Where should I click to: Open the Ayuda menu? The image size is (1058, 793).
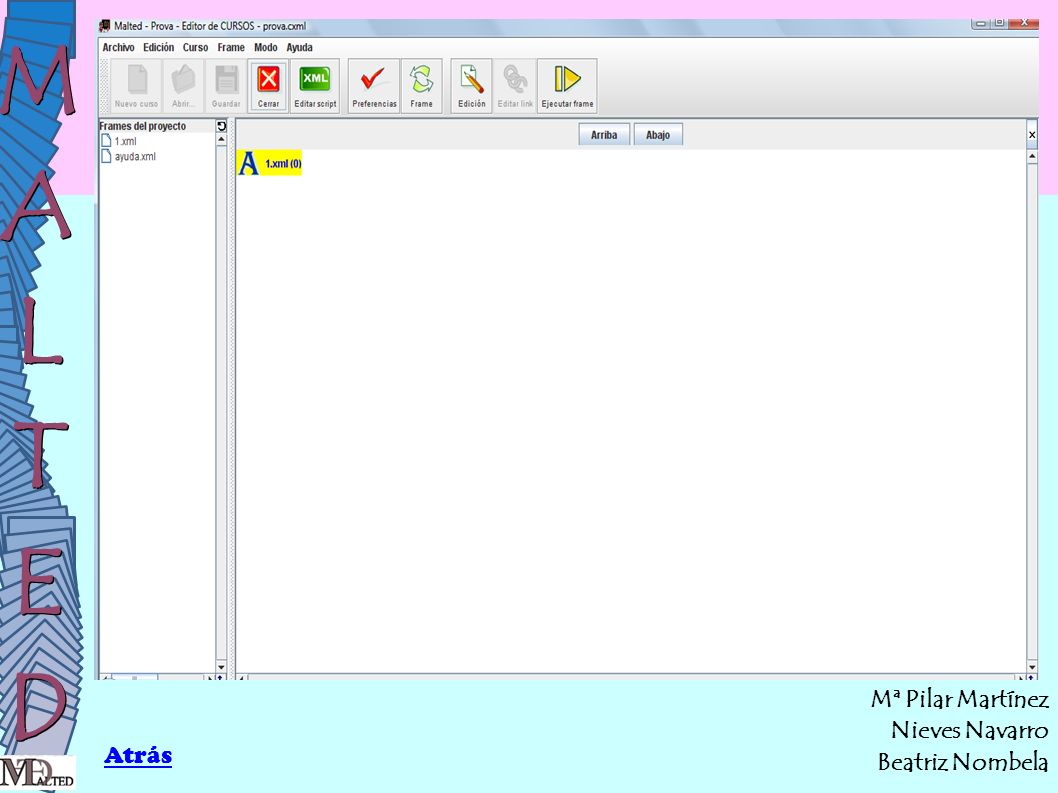click(300, 47)
